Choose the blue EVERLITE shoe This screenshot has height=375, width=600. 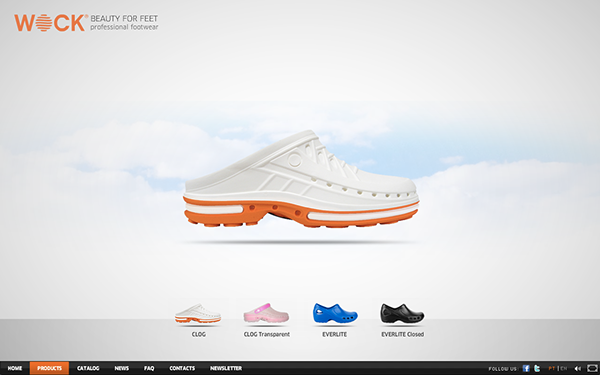point(335,313)
